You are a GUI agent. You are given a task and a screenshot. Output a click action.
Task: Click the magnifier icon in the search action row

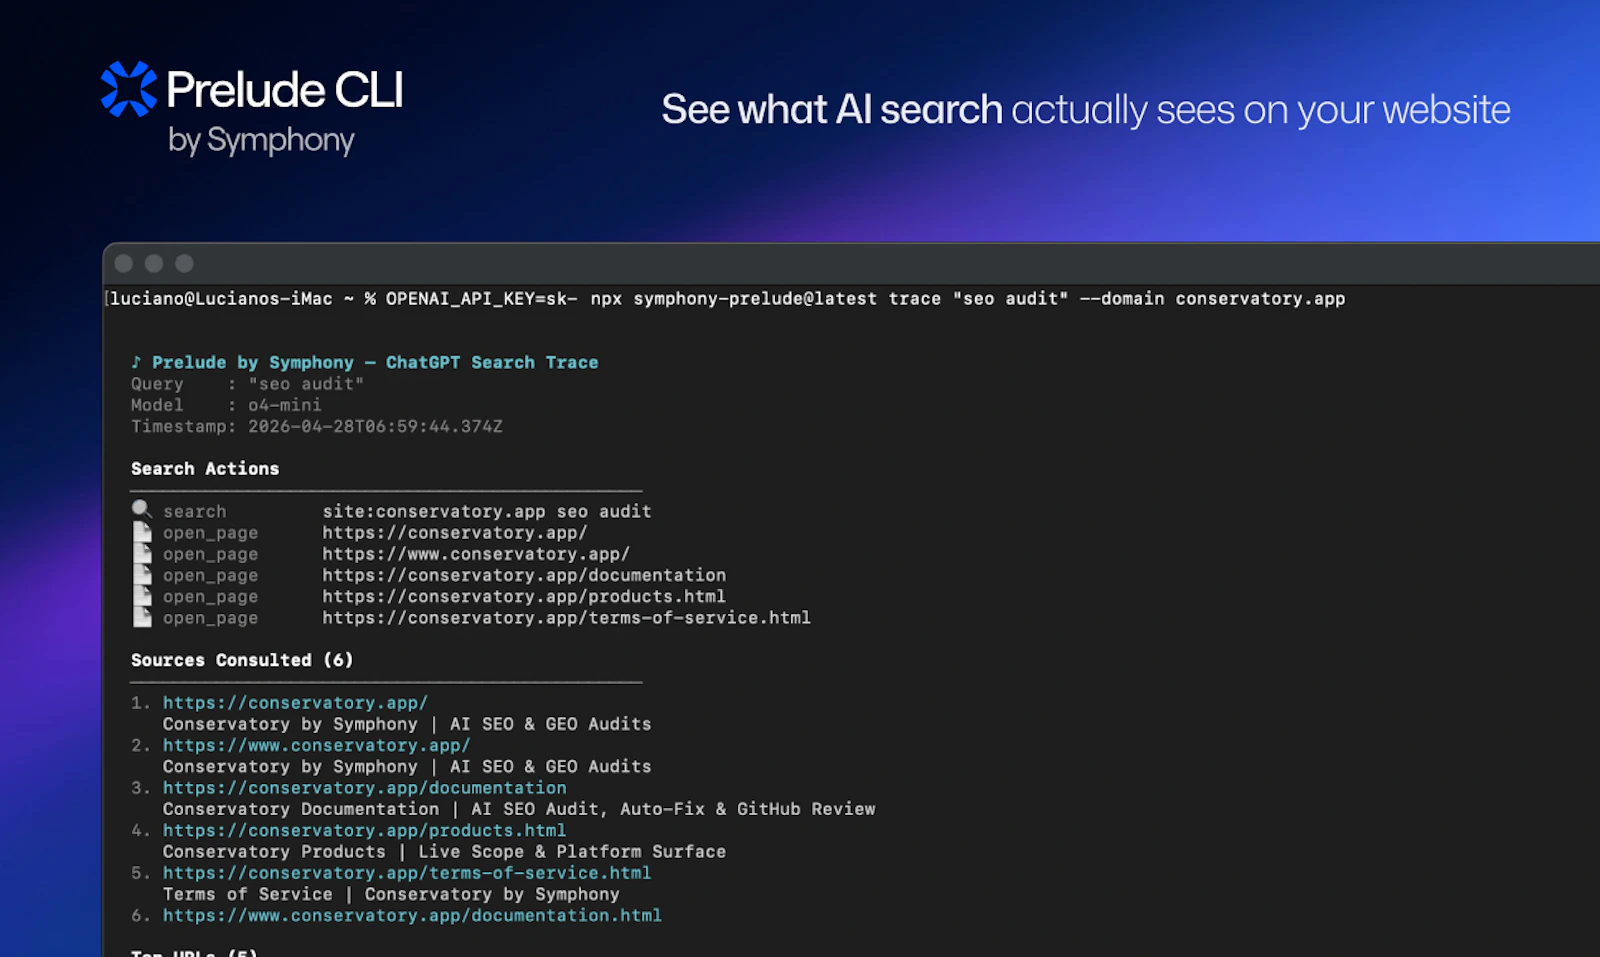pyautogui.click(x=142, y=510)
